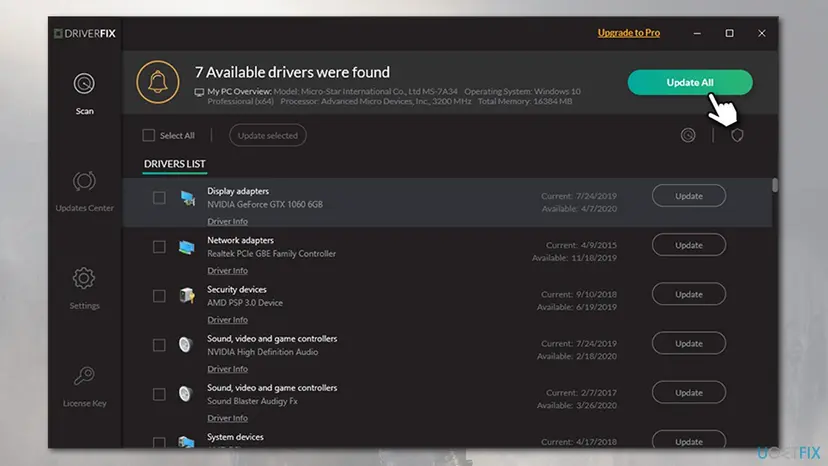
Task: Click the Update selected button
Action: coord(268,135)
